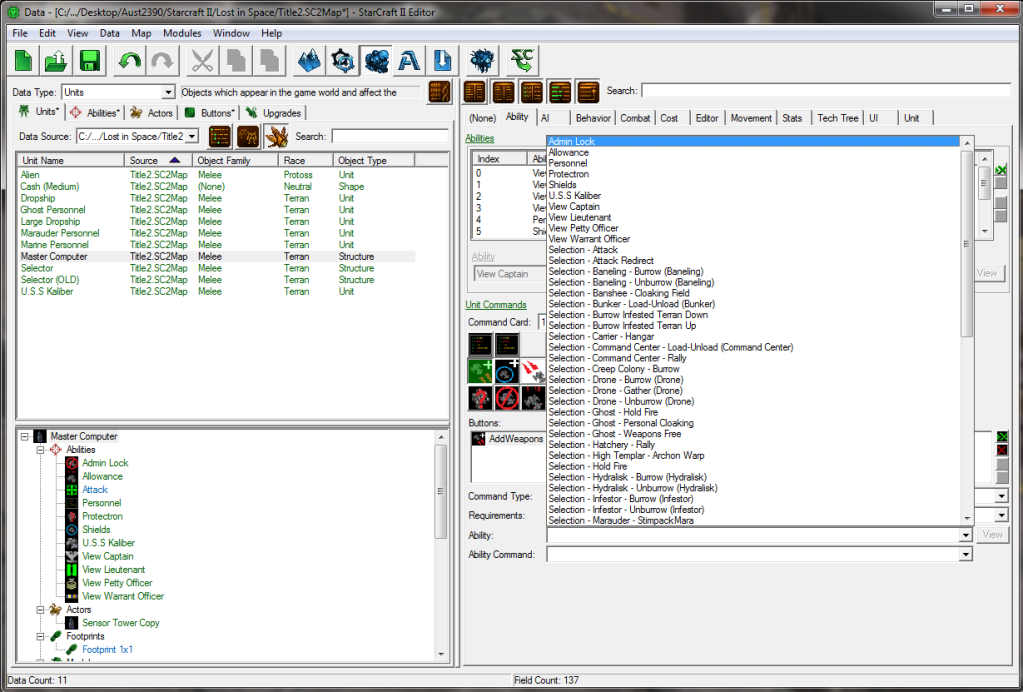Viewport: 1023px width, 692px height.
Task: Switch to the Abilities data tab
Action: pyautogui.click(x=95, y=113)
